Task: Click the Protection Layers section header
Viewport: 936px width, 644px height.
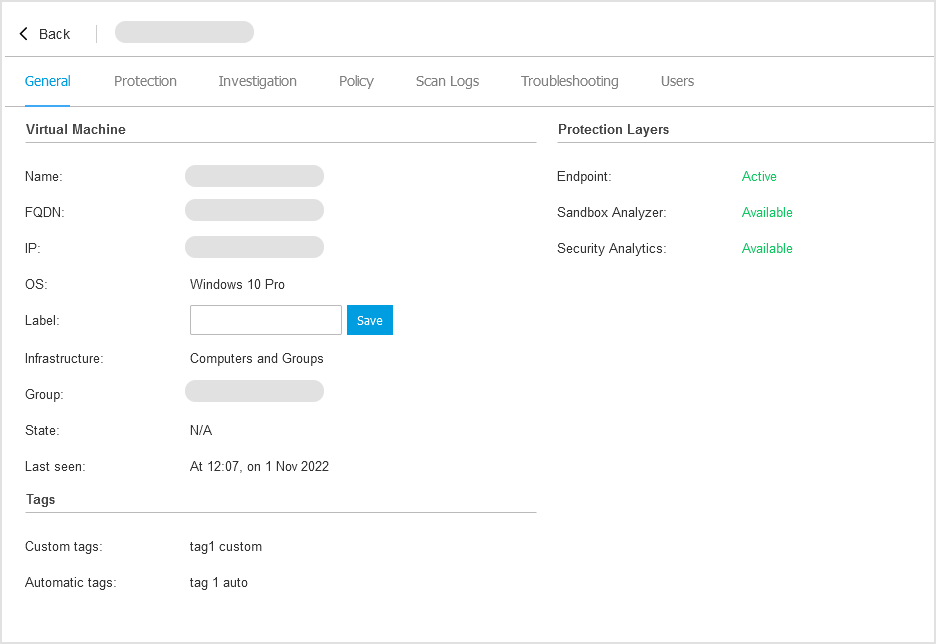Action: [613, 129]
